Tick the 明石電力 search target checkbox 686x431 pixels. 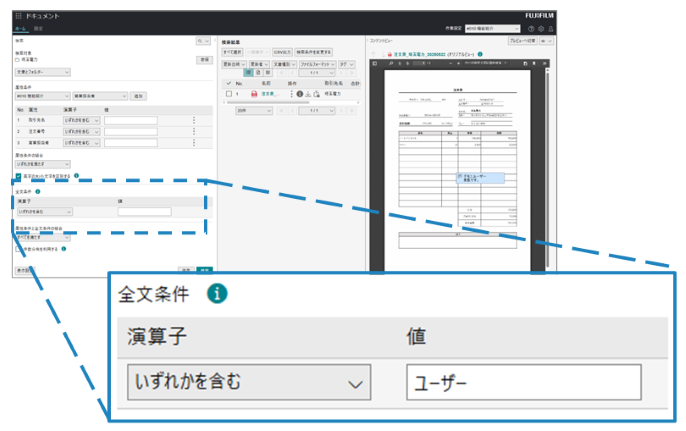coord(18,60)
